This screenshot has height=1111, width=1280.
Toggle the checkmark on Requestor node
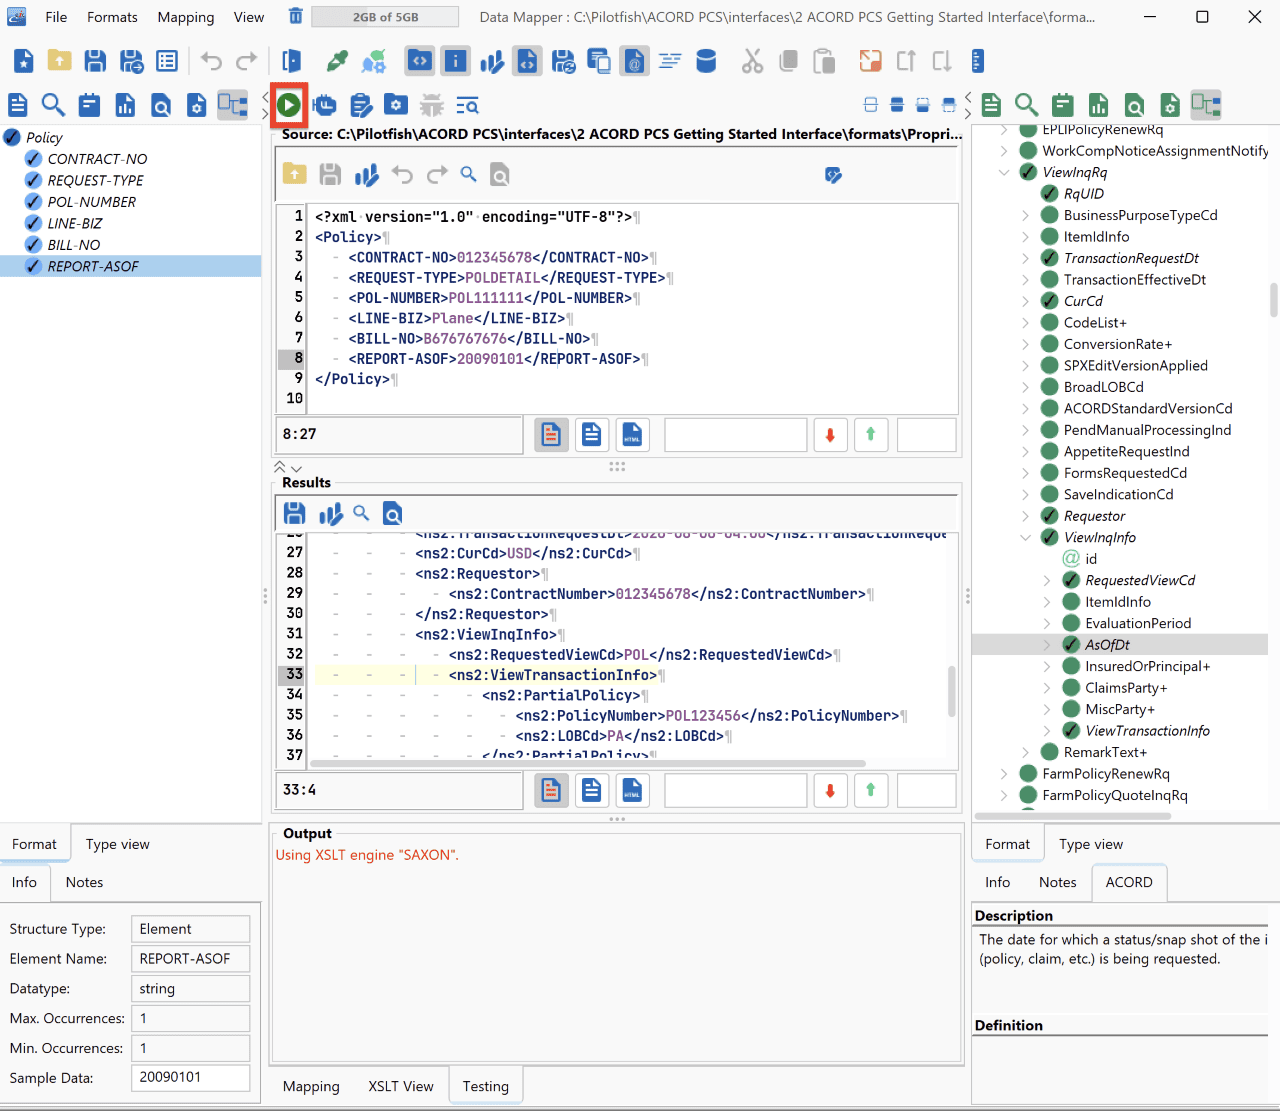coord(1049,516)
